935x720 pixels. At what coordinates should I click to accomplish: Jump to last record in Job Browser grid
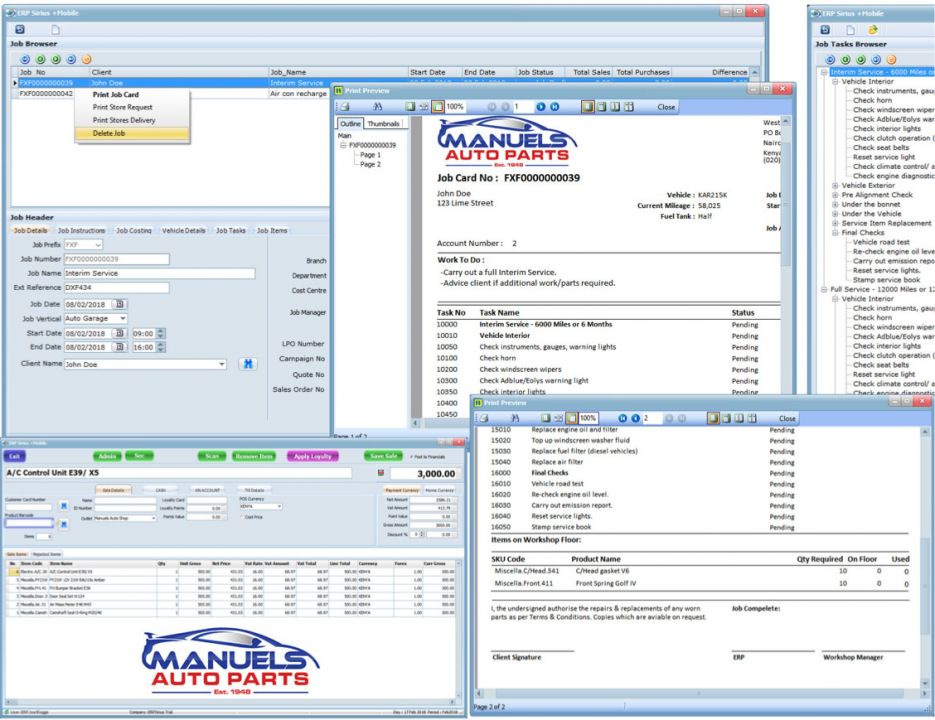point(71,59)
